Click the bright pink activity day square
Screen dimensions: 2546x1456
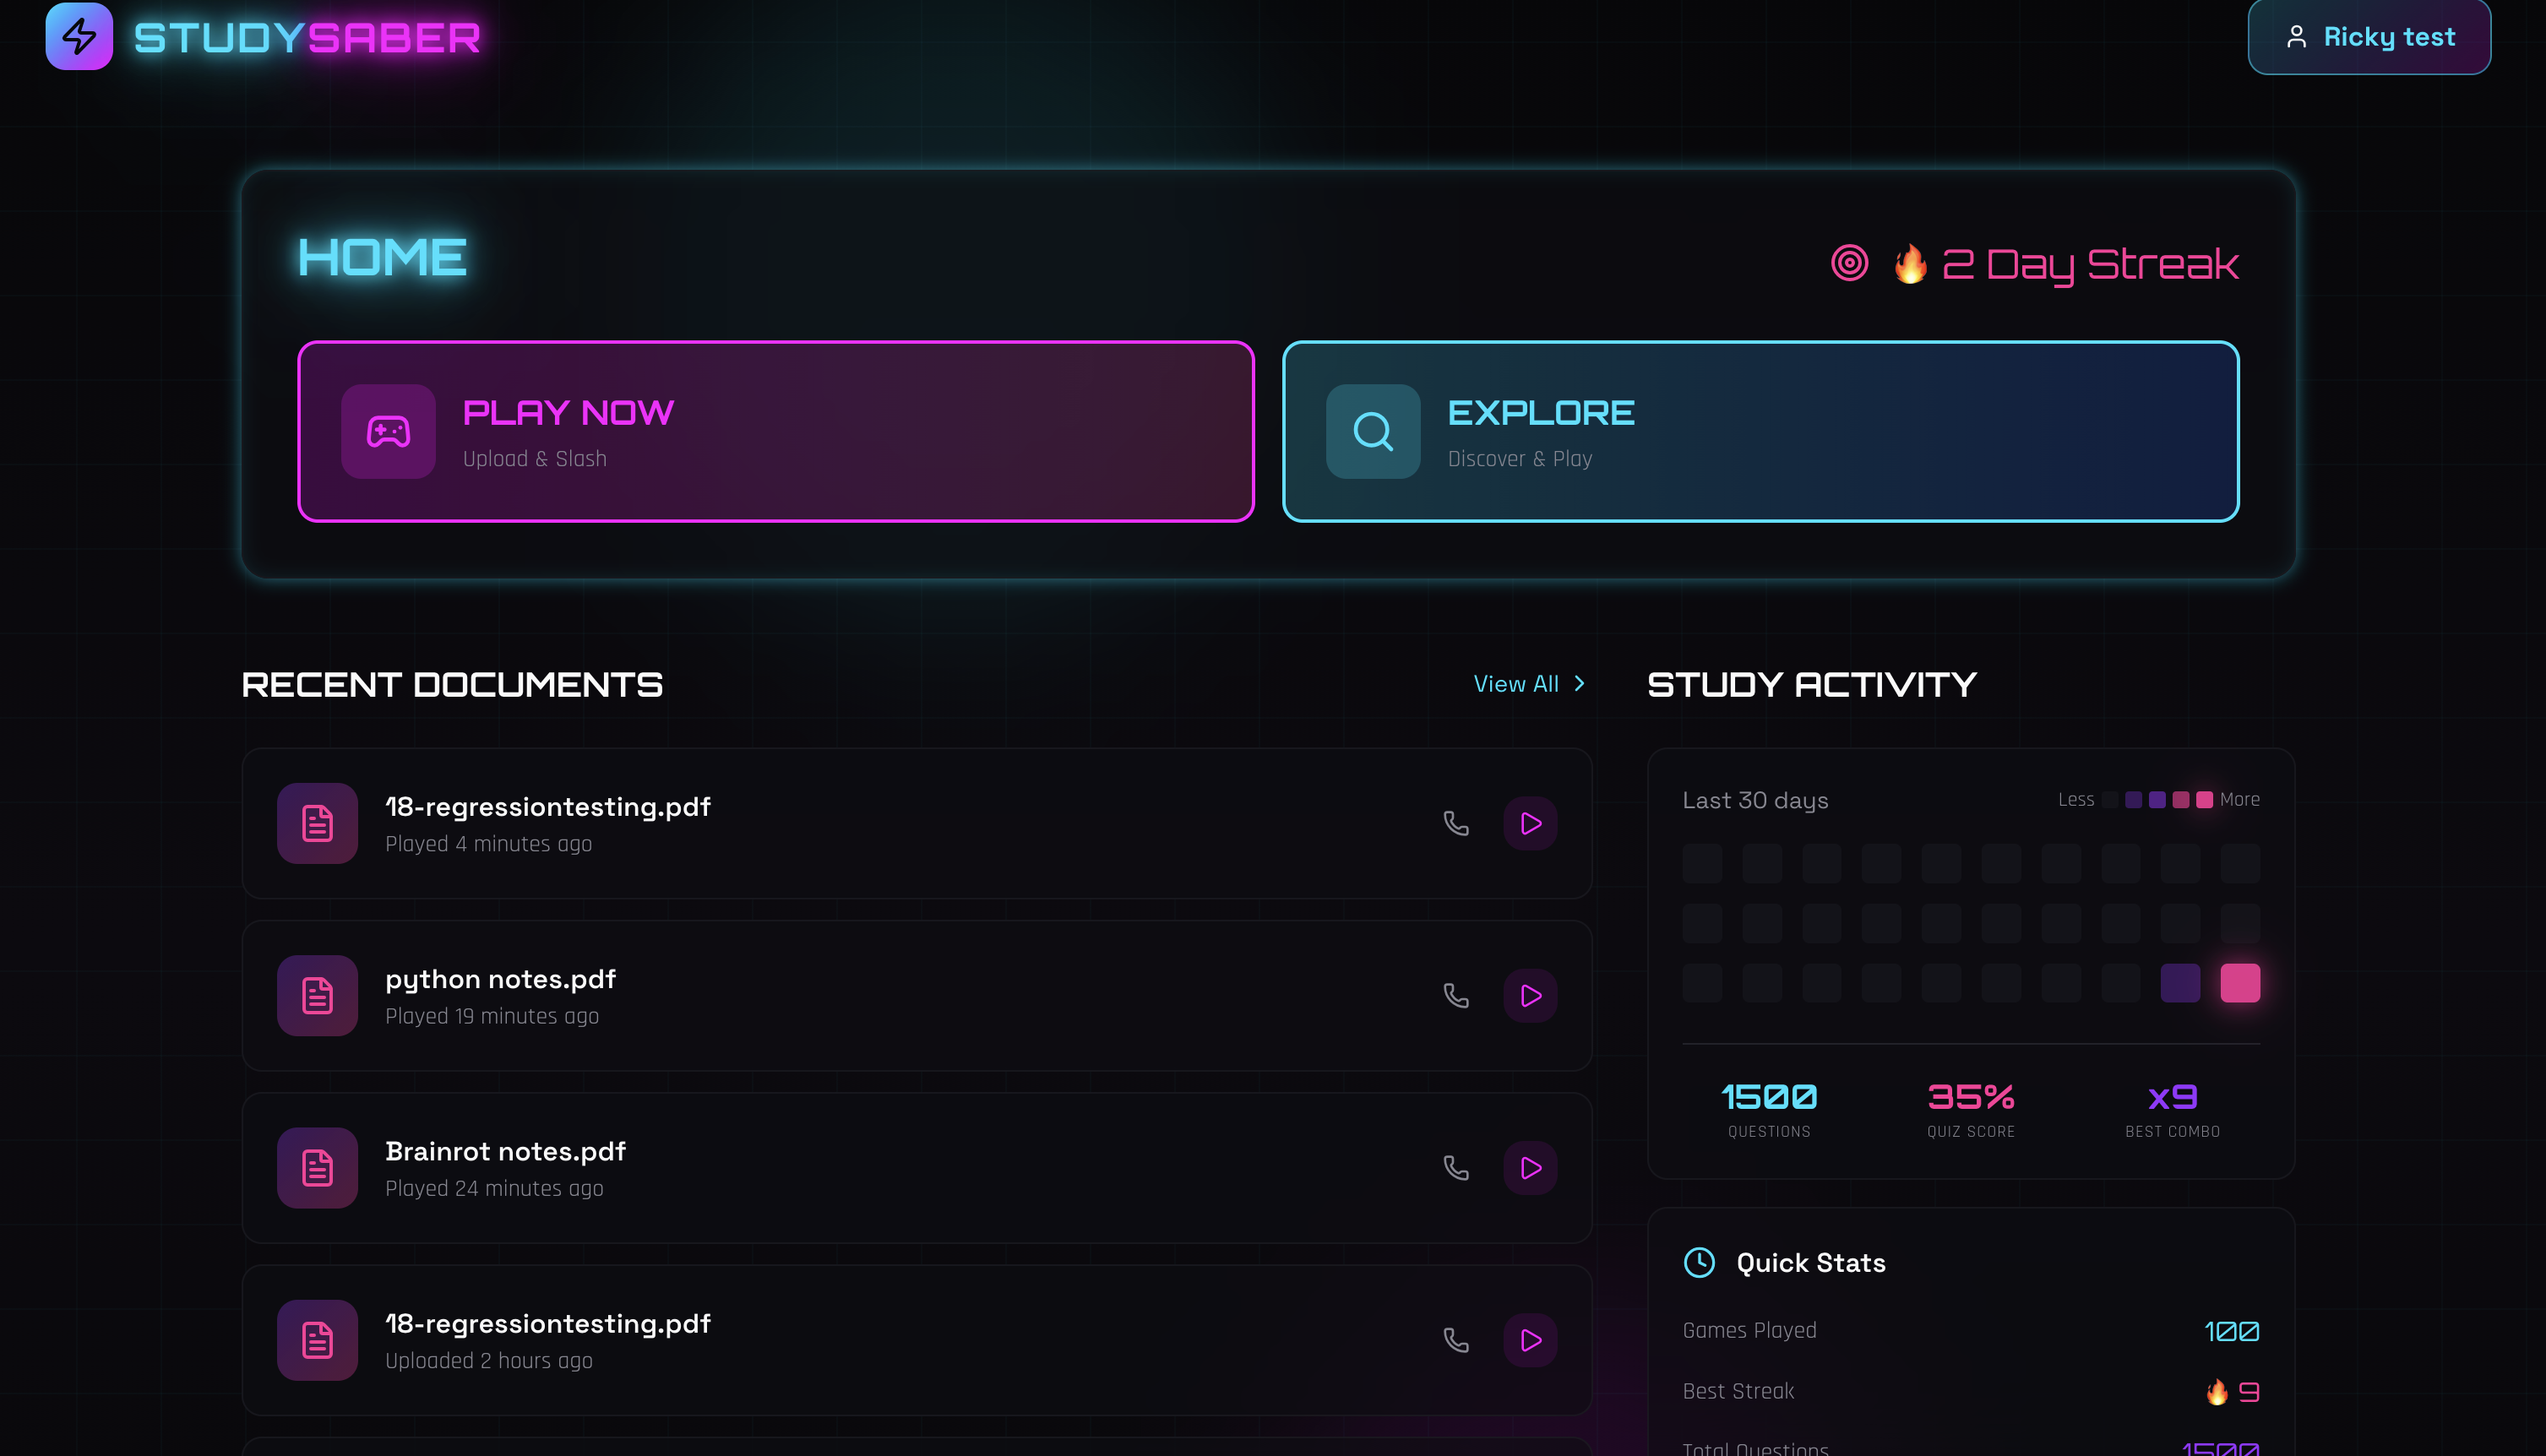click(2239, 983)
